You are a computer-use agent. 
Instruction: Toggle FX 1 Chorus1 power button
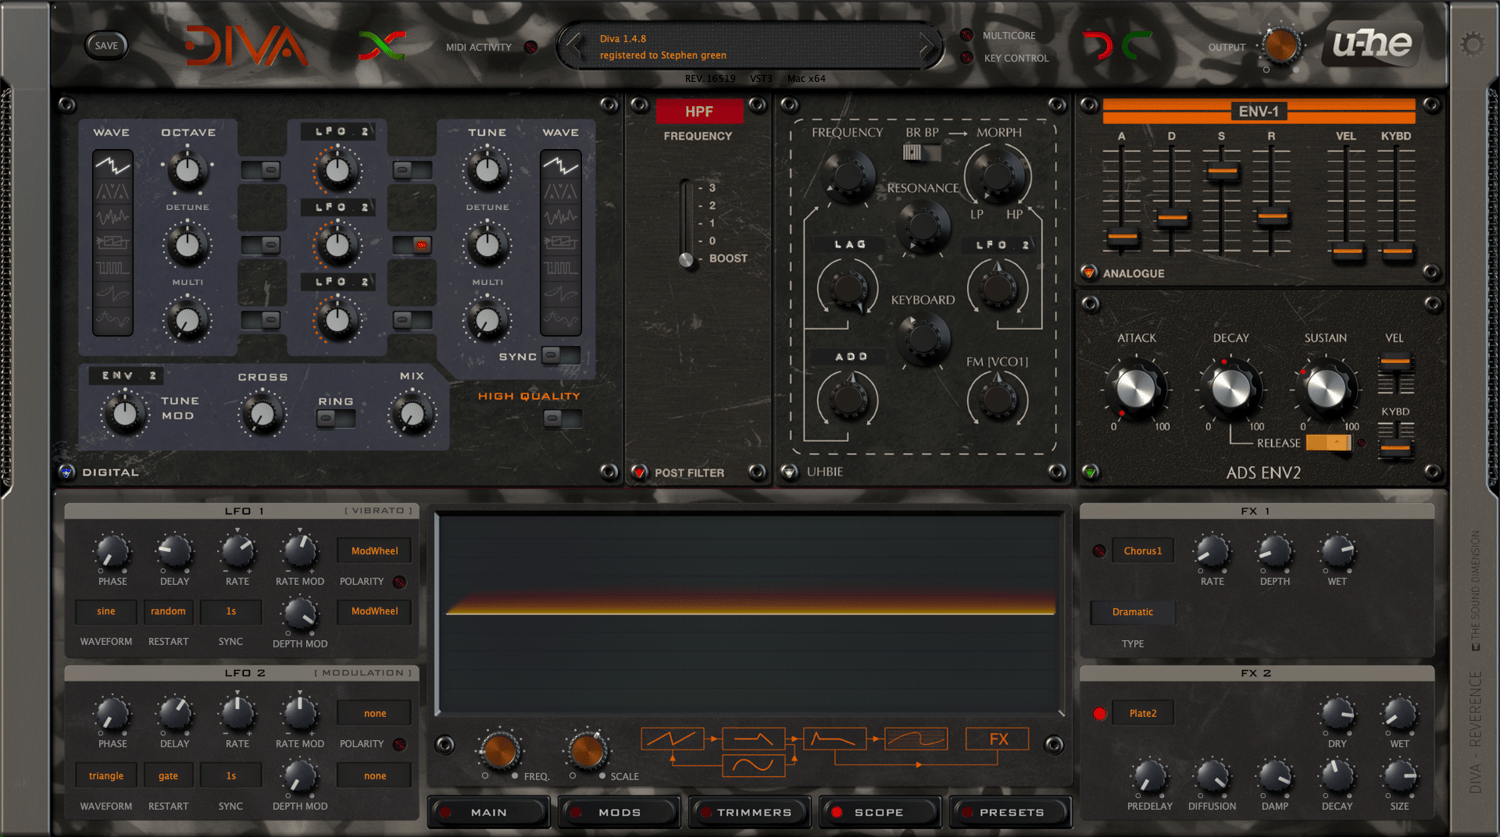1099,551
